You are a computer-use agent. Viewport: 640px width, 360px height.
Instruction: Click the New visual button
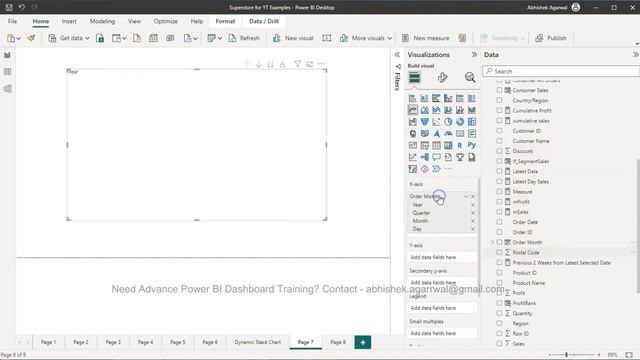tap(293, 38)
